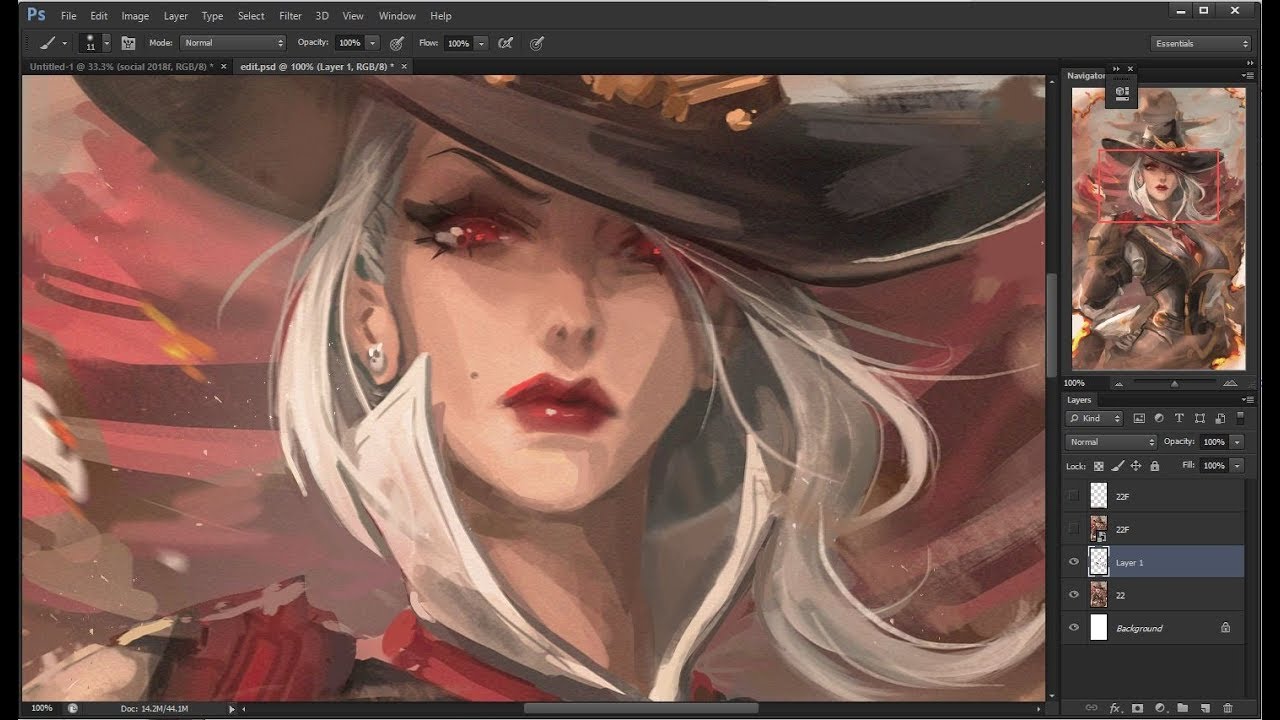Open the brush Mode dropdown
The width and height of the screenshot is (1280, 720).
point(232,43)
